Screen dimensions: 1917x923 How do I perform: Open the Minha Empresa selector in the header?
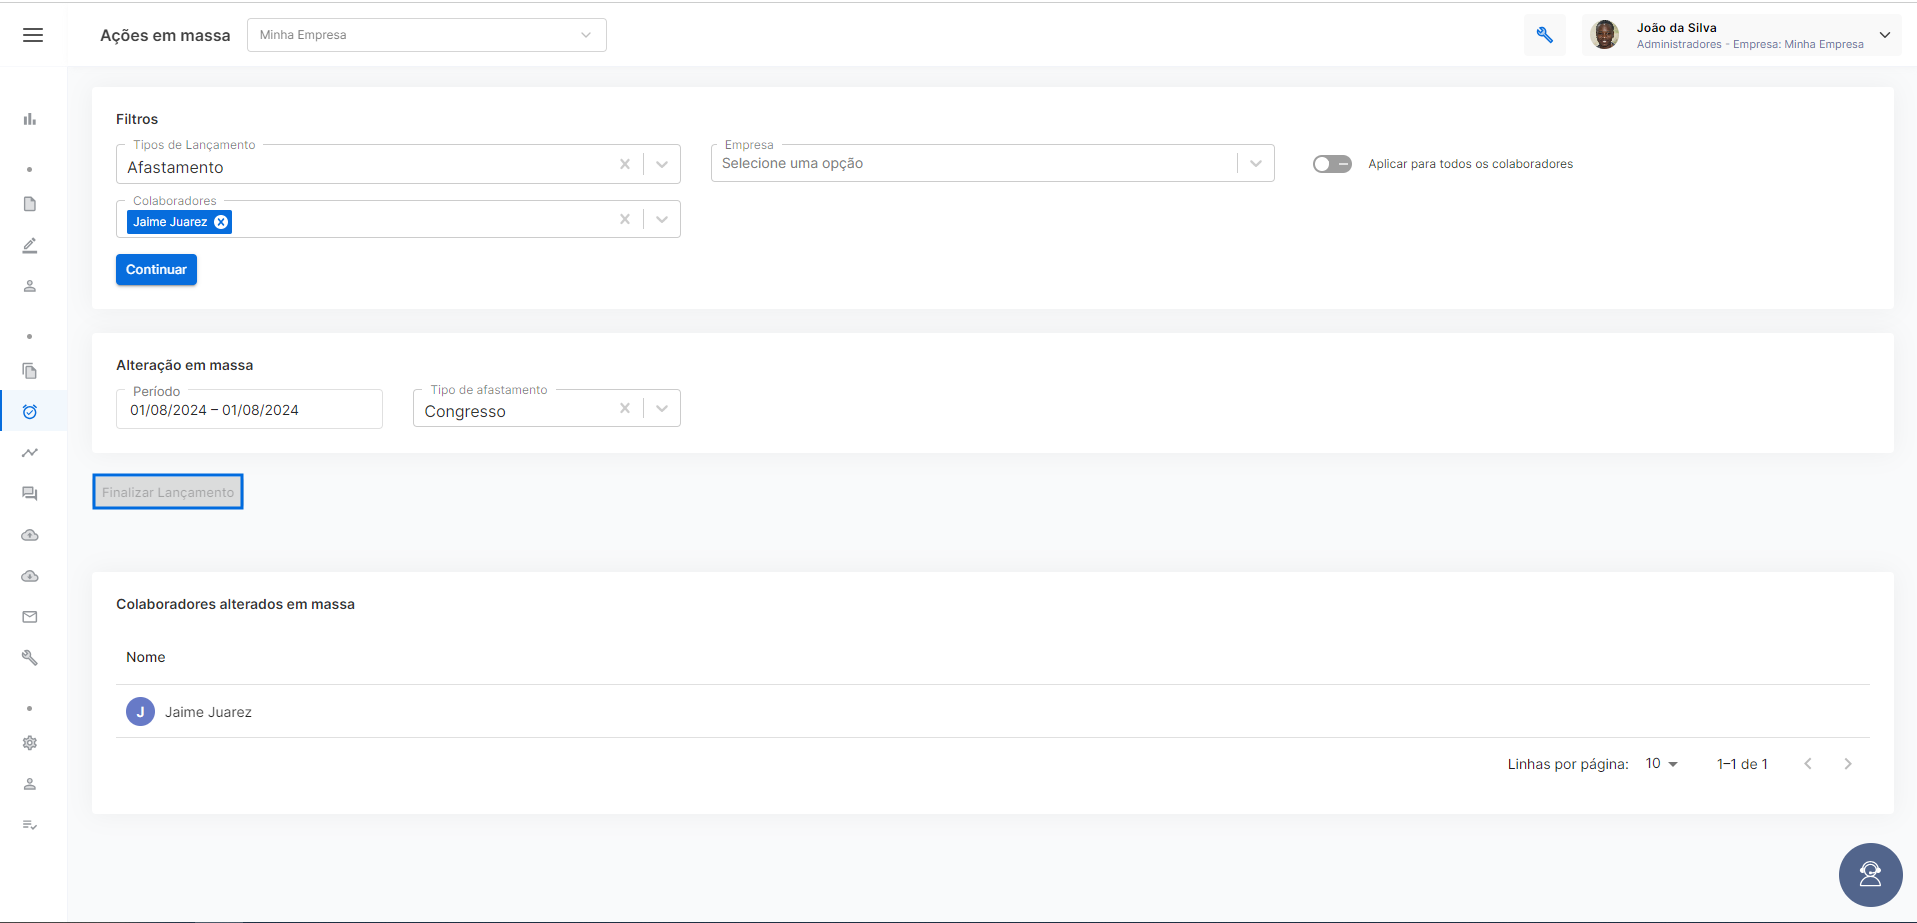[x=427, y=35]
